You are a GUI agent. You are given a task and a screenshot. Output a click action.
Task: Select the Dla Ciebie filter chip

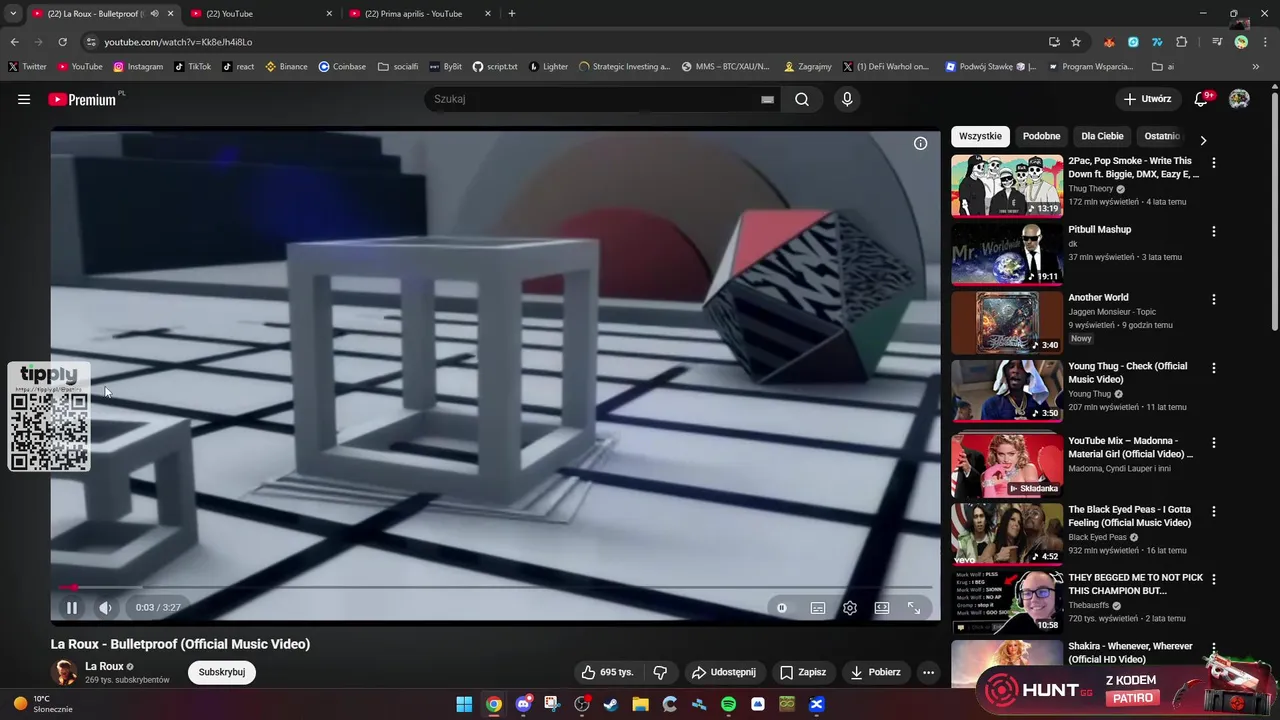pos(1102,136)
